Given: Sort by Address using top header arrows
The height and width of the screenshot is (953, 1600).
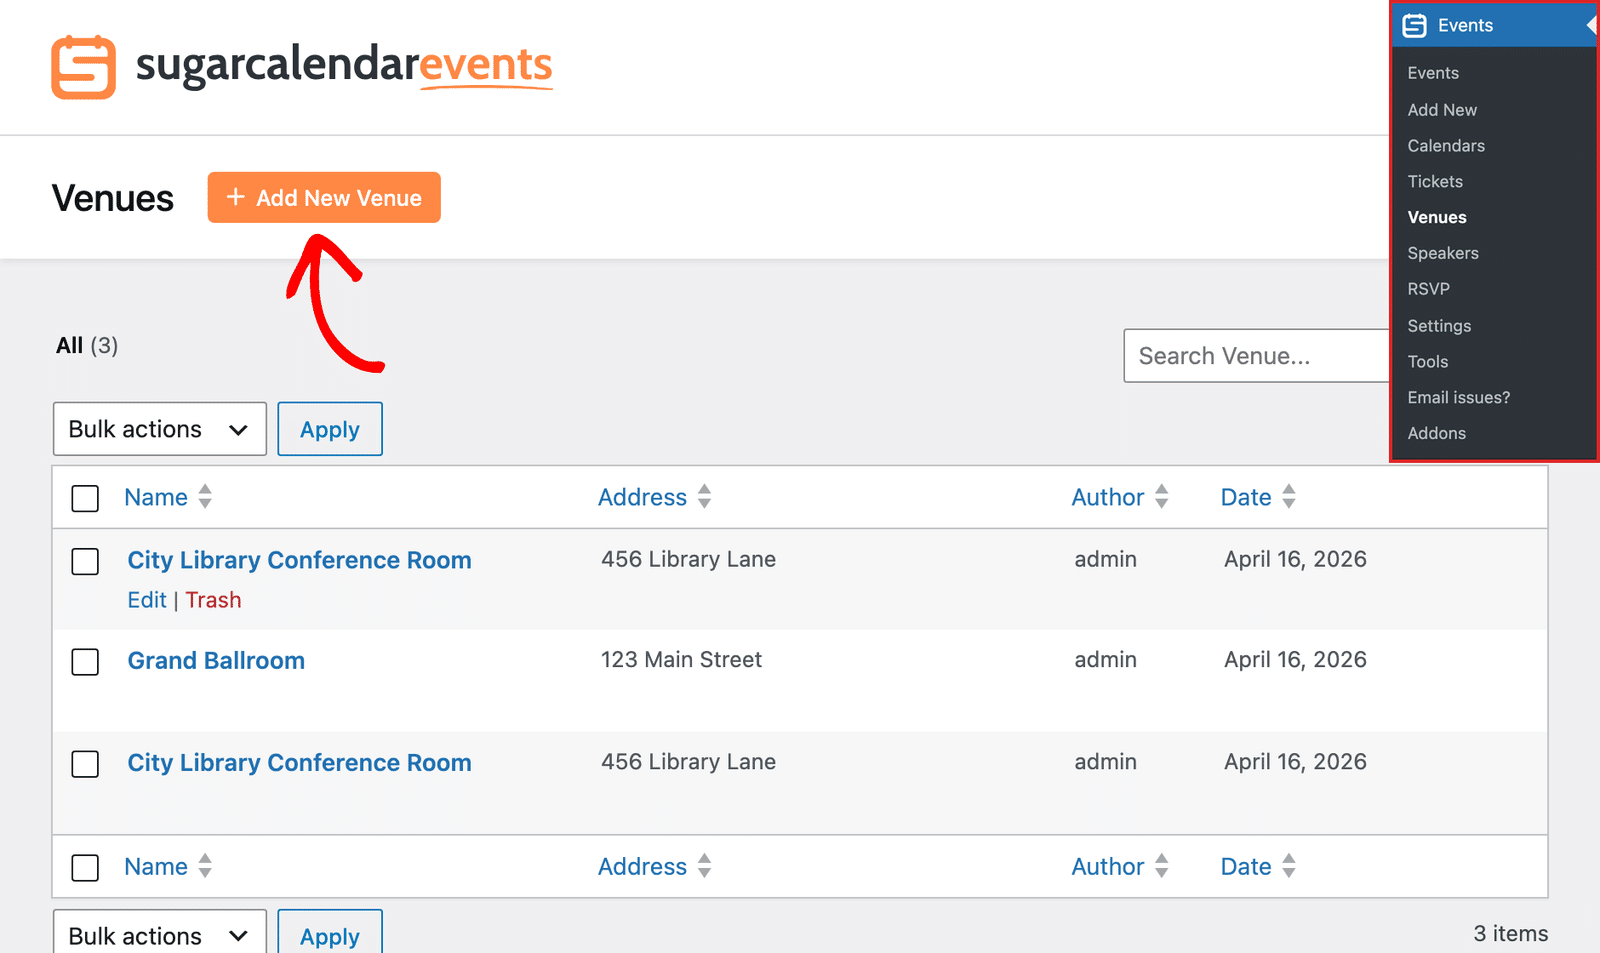Looking at the screenshot, I should pyautogui.click(x=704, y=497).
